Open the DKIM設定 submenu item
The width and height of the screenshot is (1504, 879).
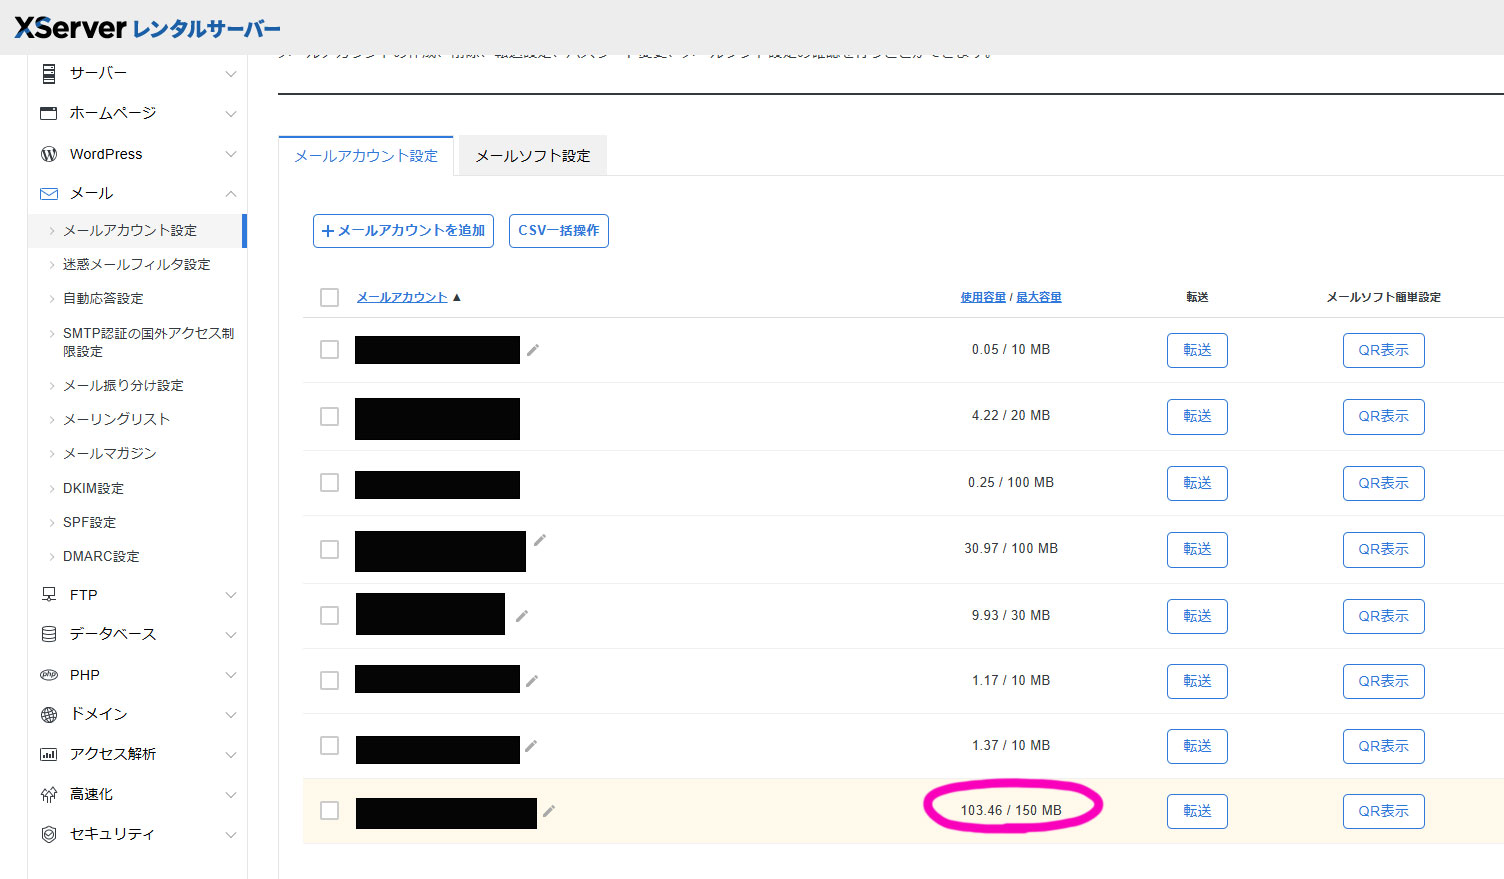pos(93,488)
